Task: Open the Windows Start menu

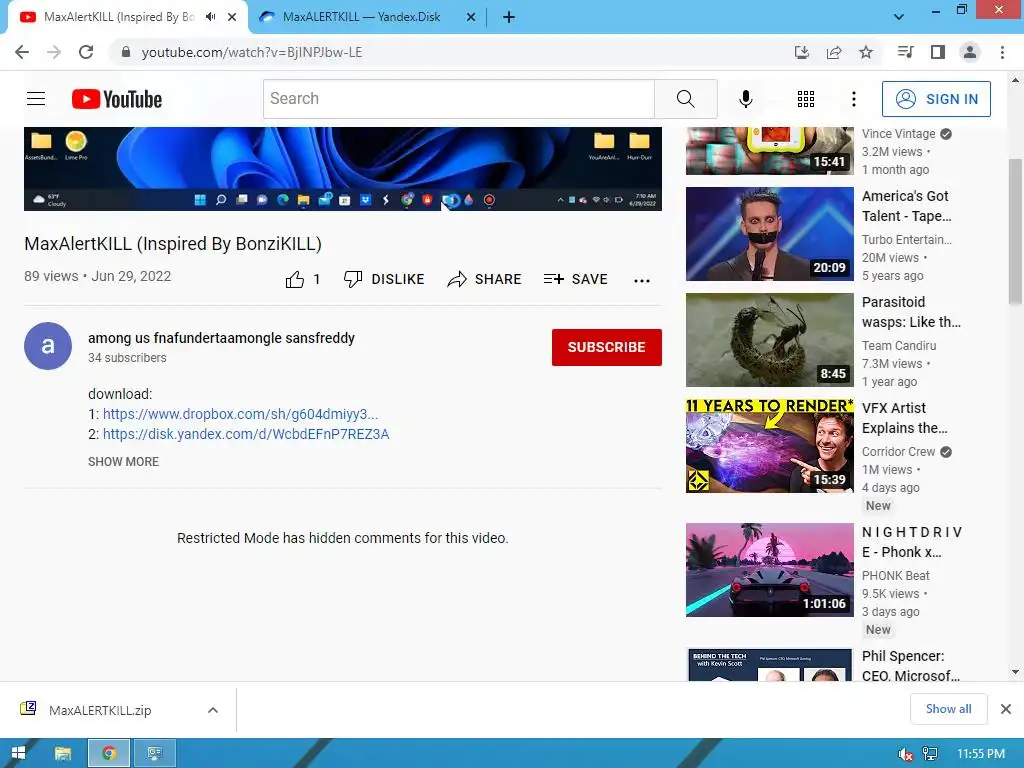Action: pos(18,754)
